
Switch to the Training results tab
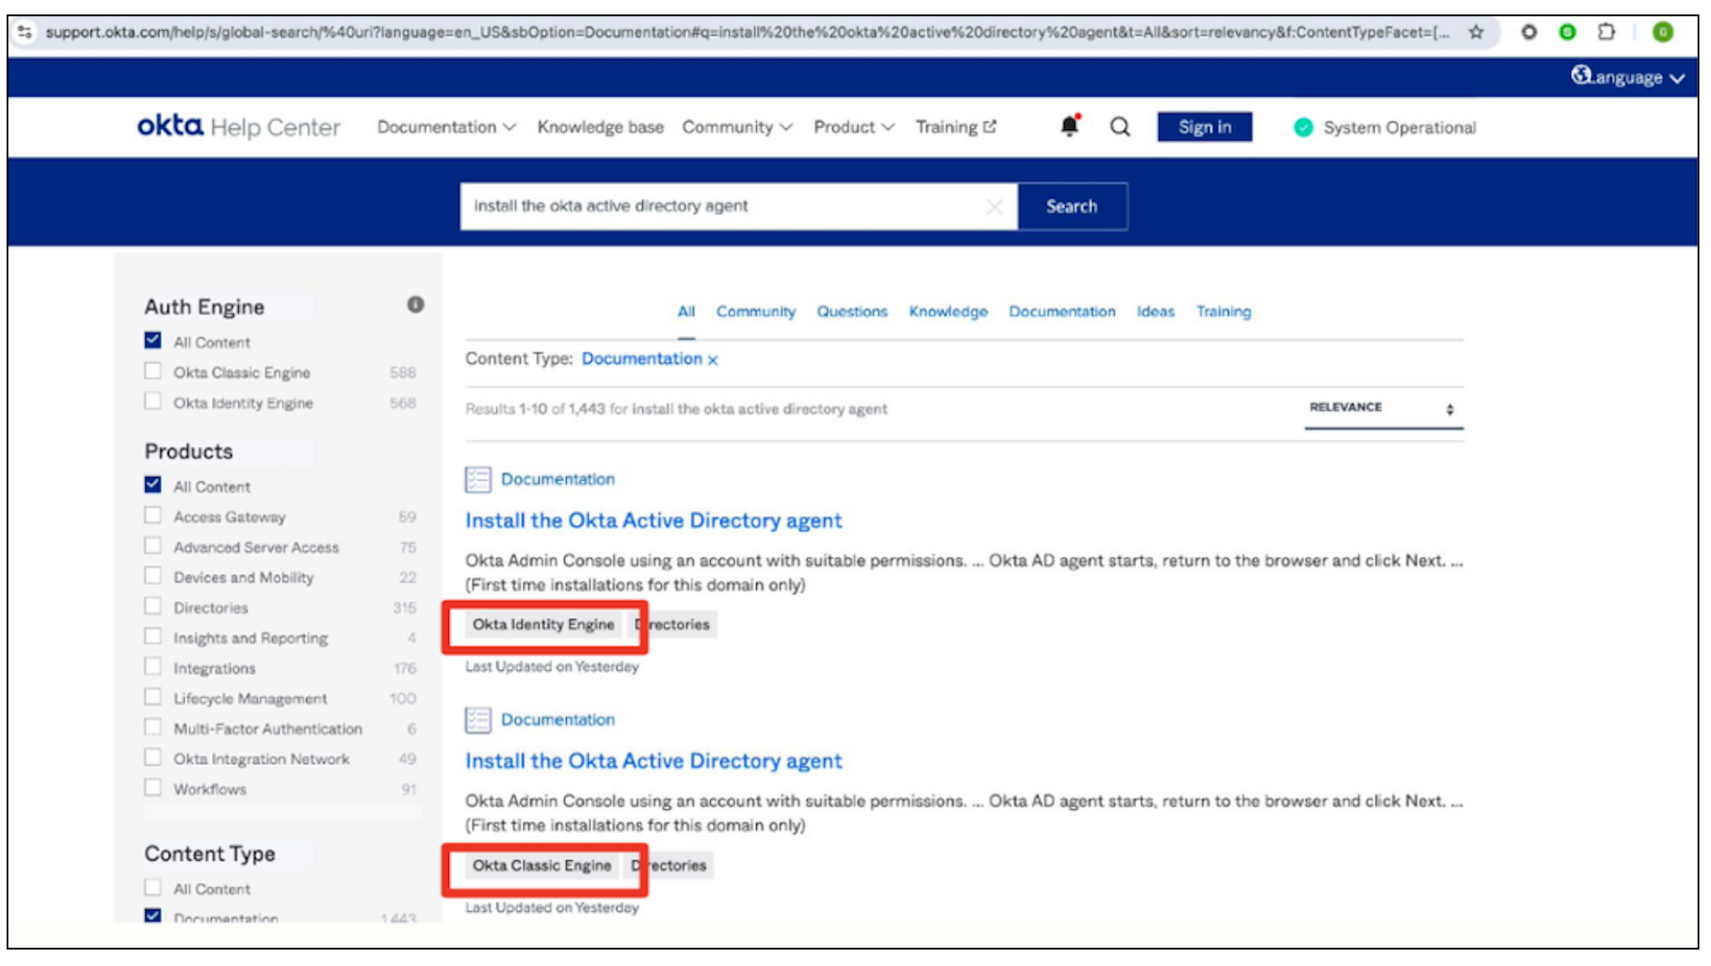(1223, 312)
